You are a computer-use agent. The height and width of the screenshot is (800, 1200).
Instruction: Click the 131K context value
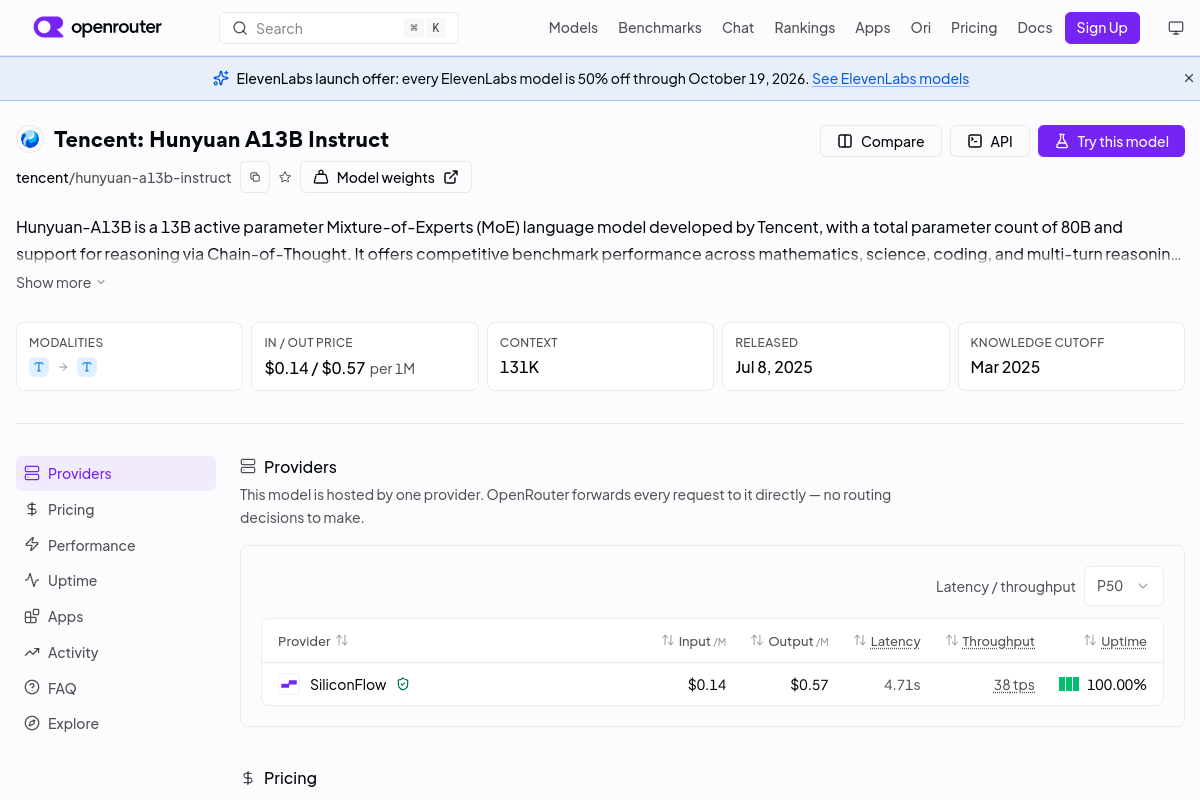pos(520,367)
